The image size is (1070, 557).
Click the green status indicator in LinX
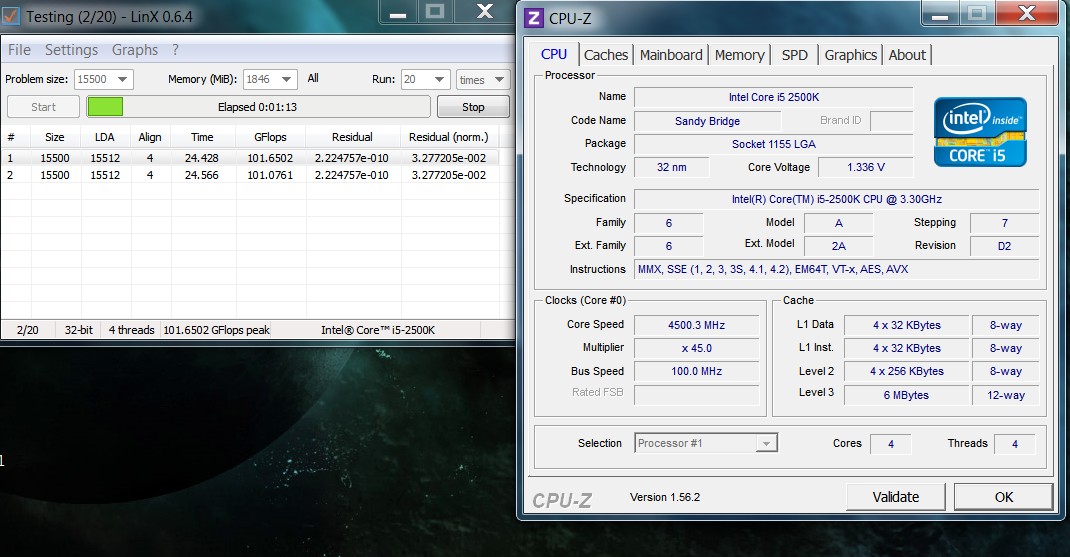(x=105, y=106)
